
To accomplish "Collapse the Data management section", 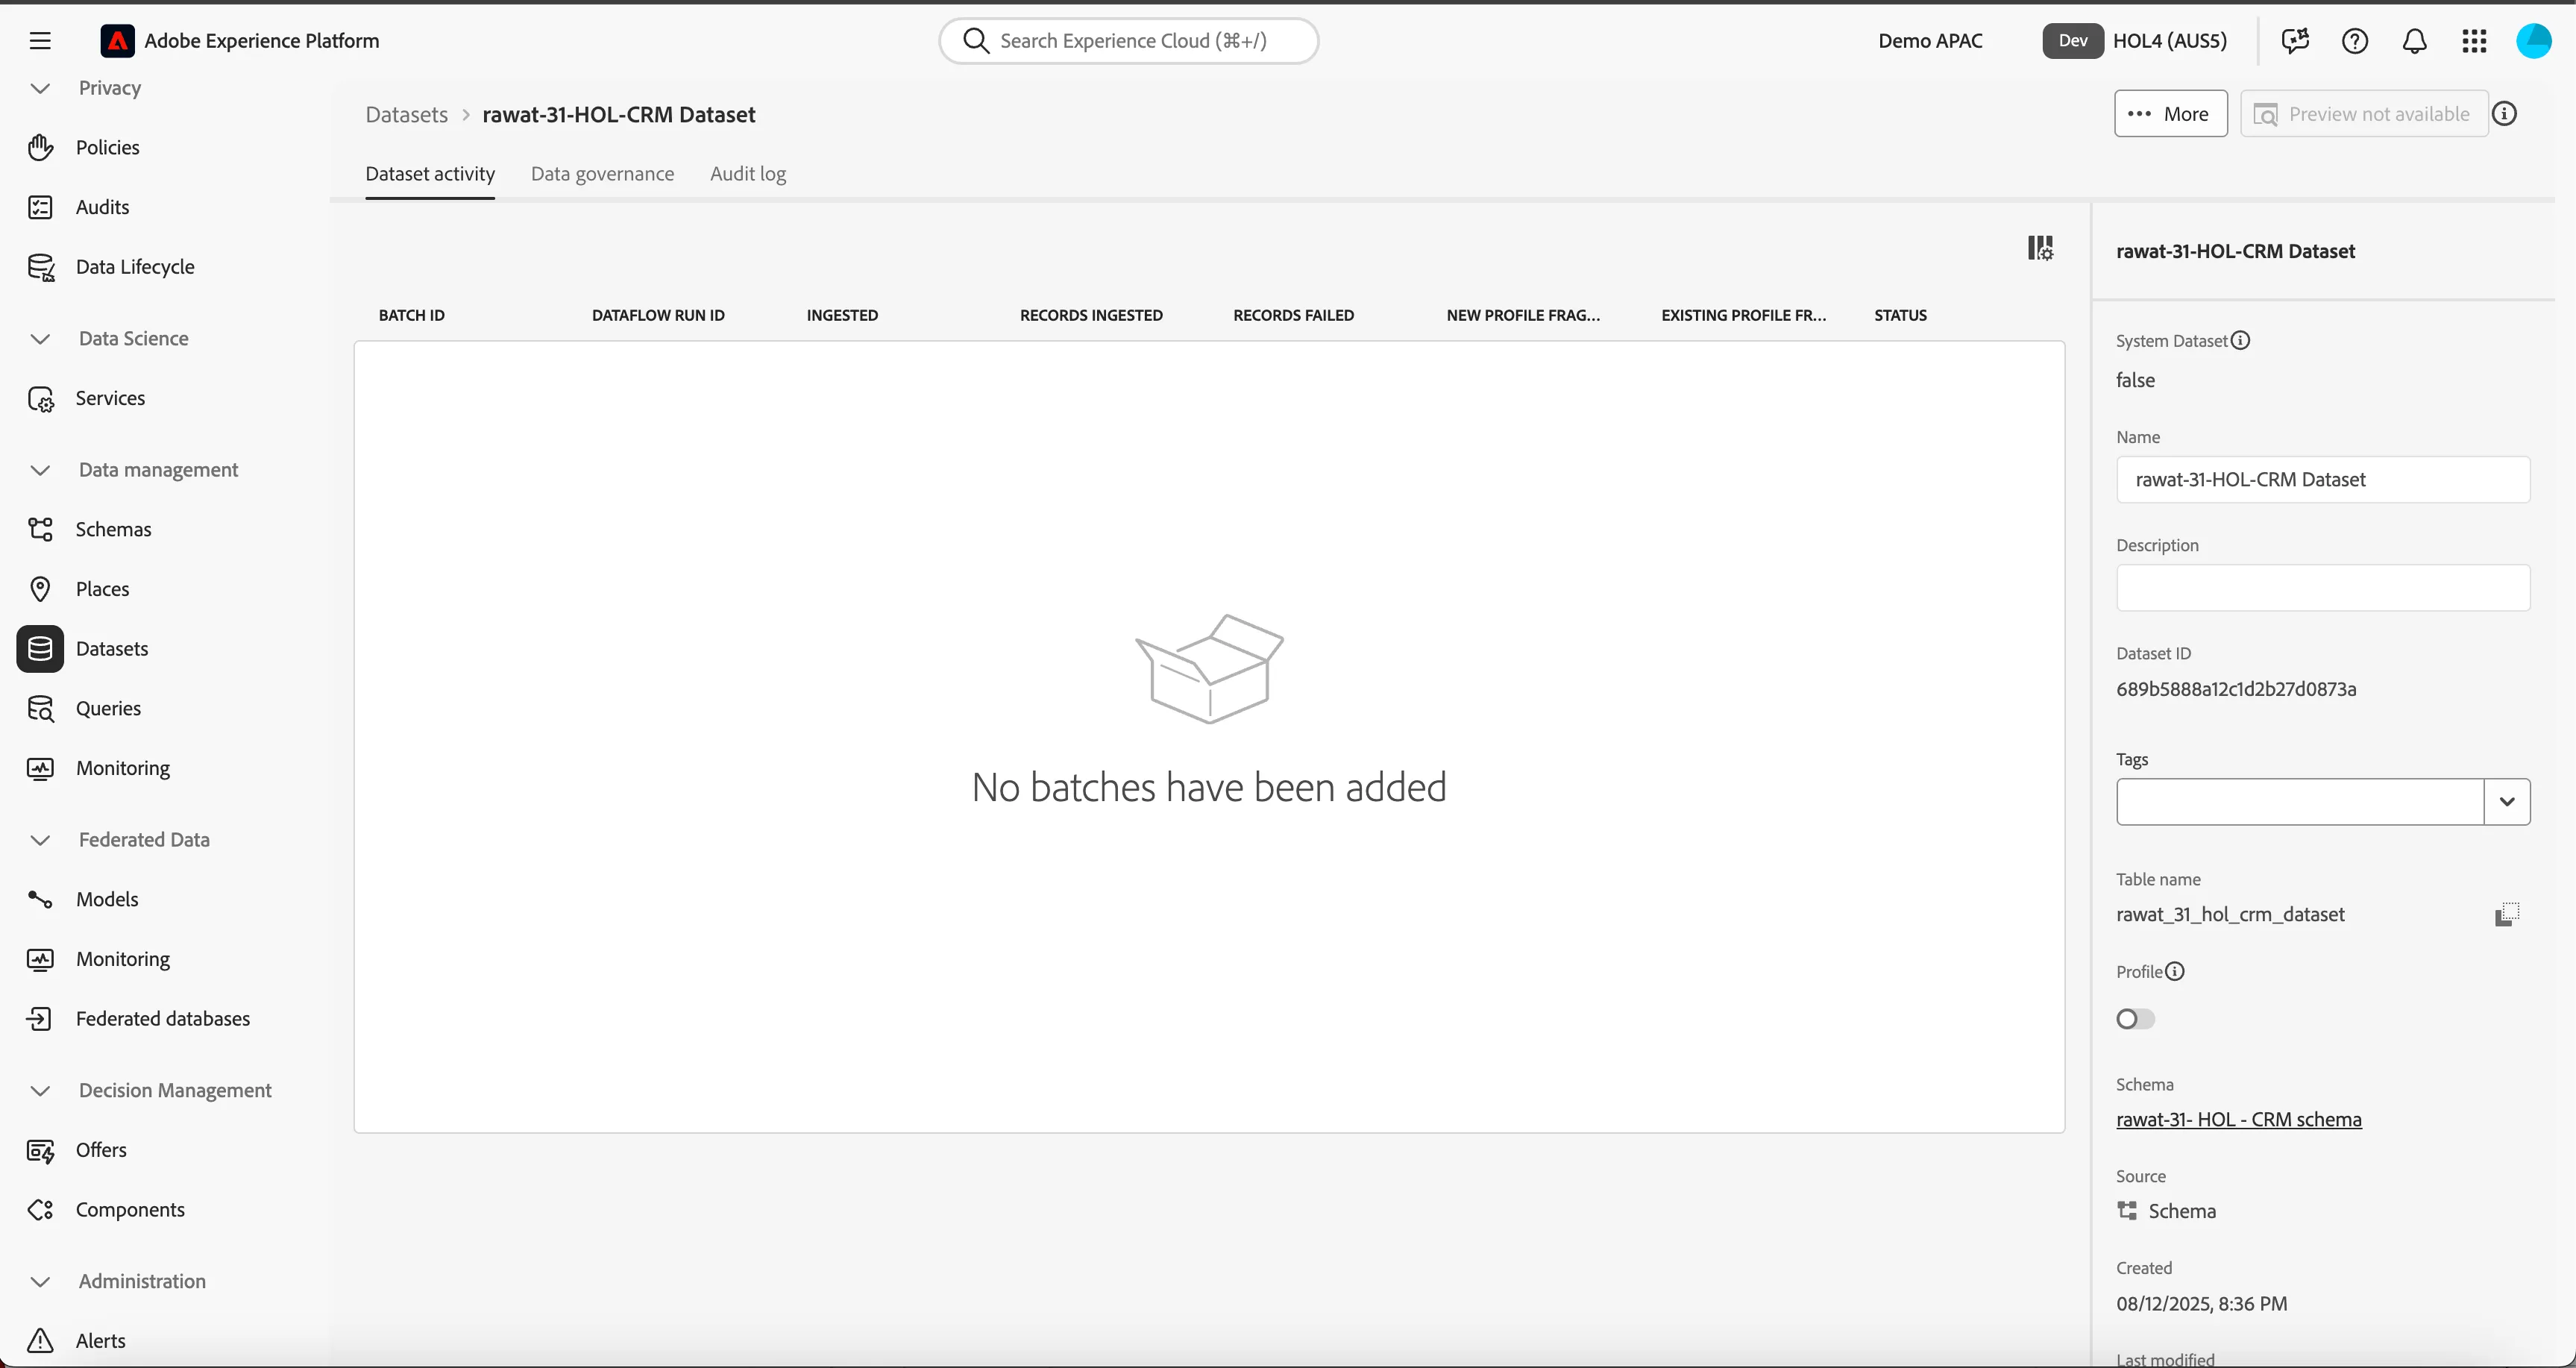I will [x=40, y=470].
